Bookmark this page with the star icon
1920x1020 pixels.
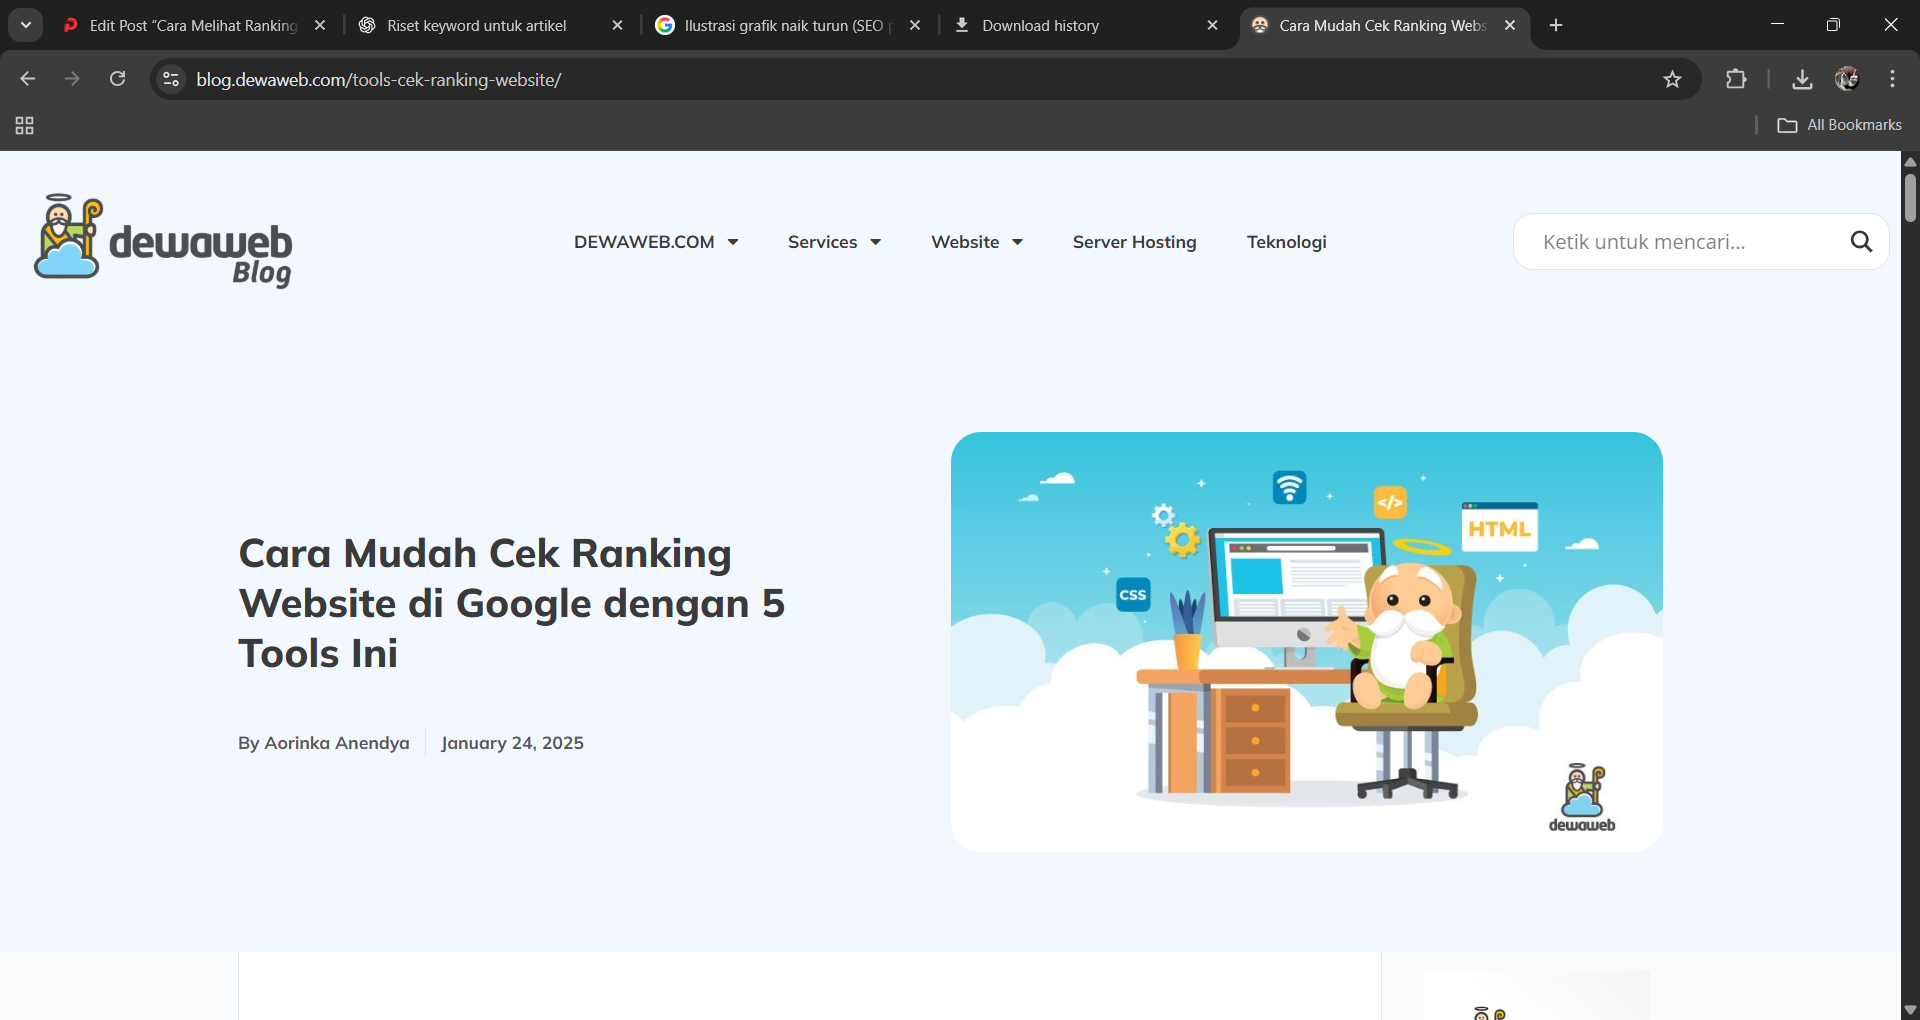pos(1672,79)
